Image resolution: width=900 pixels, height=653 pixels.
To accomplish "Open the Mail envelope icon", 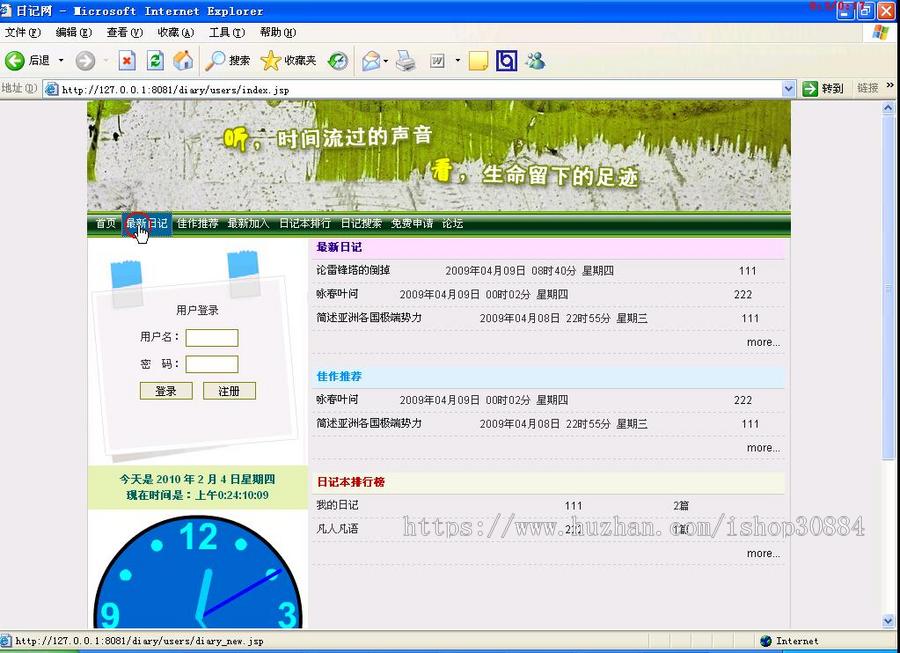I will pos(368,62).
